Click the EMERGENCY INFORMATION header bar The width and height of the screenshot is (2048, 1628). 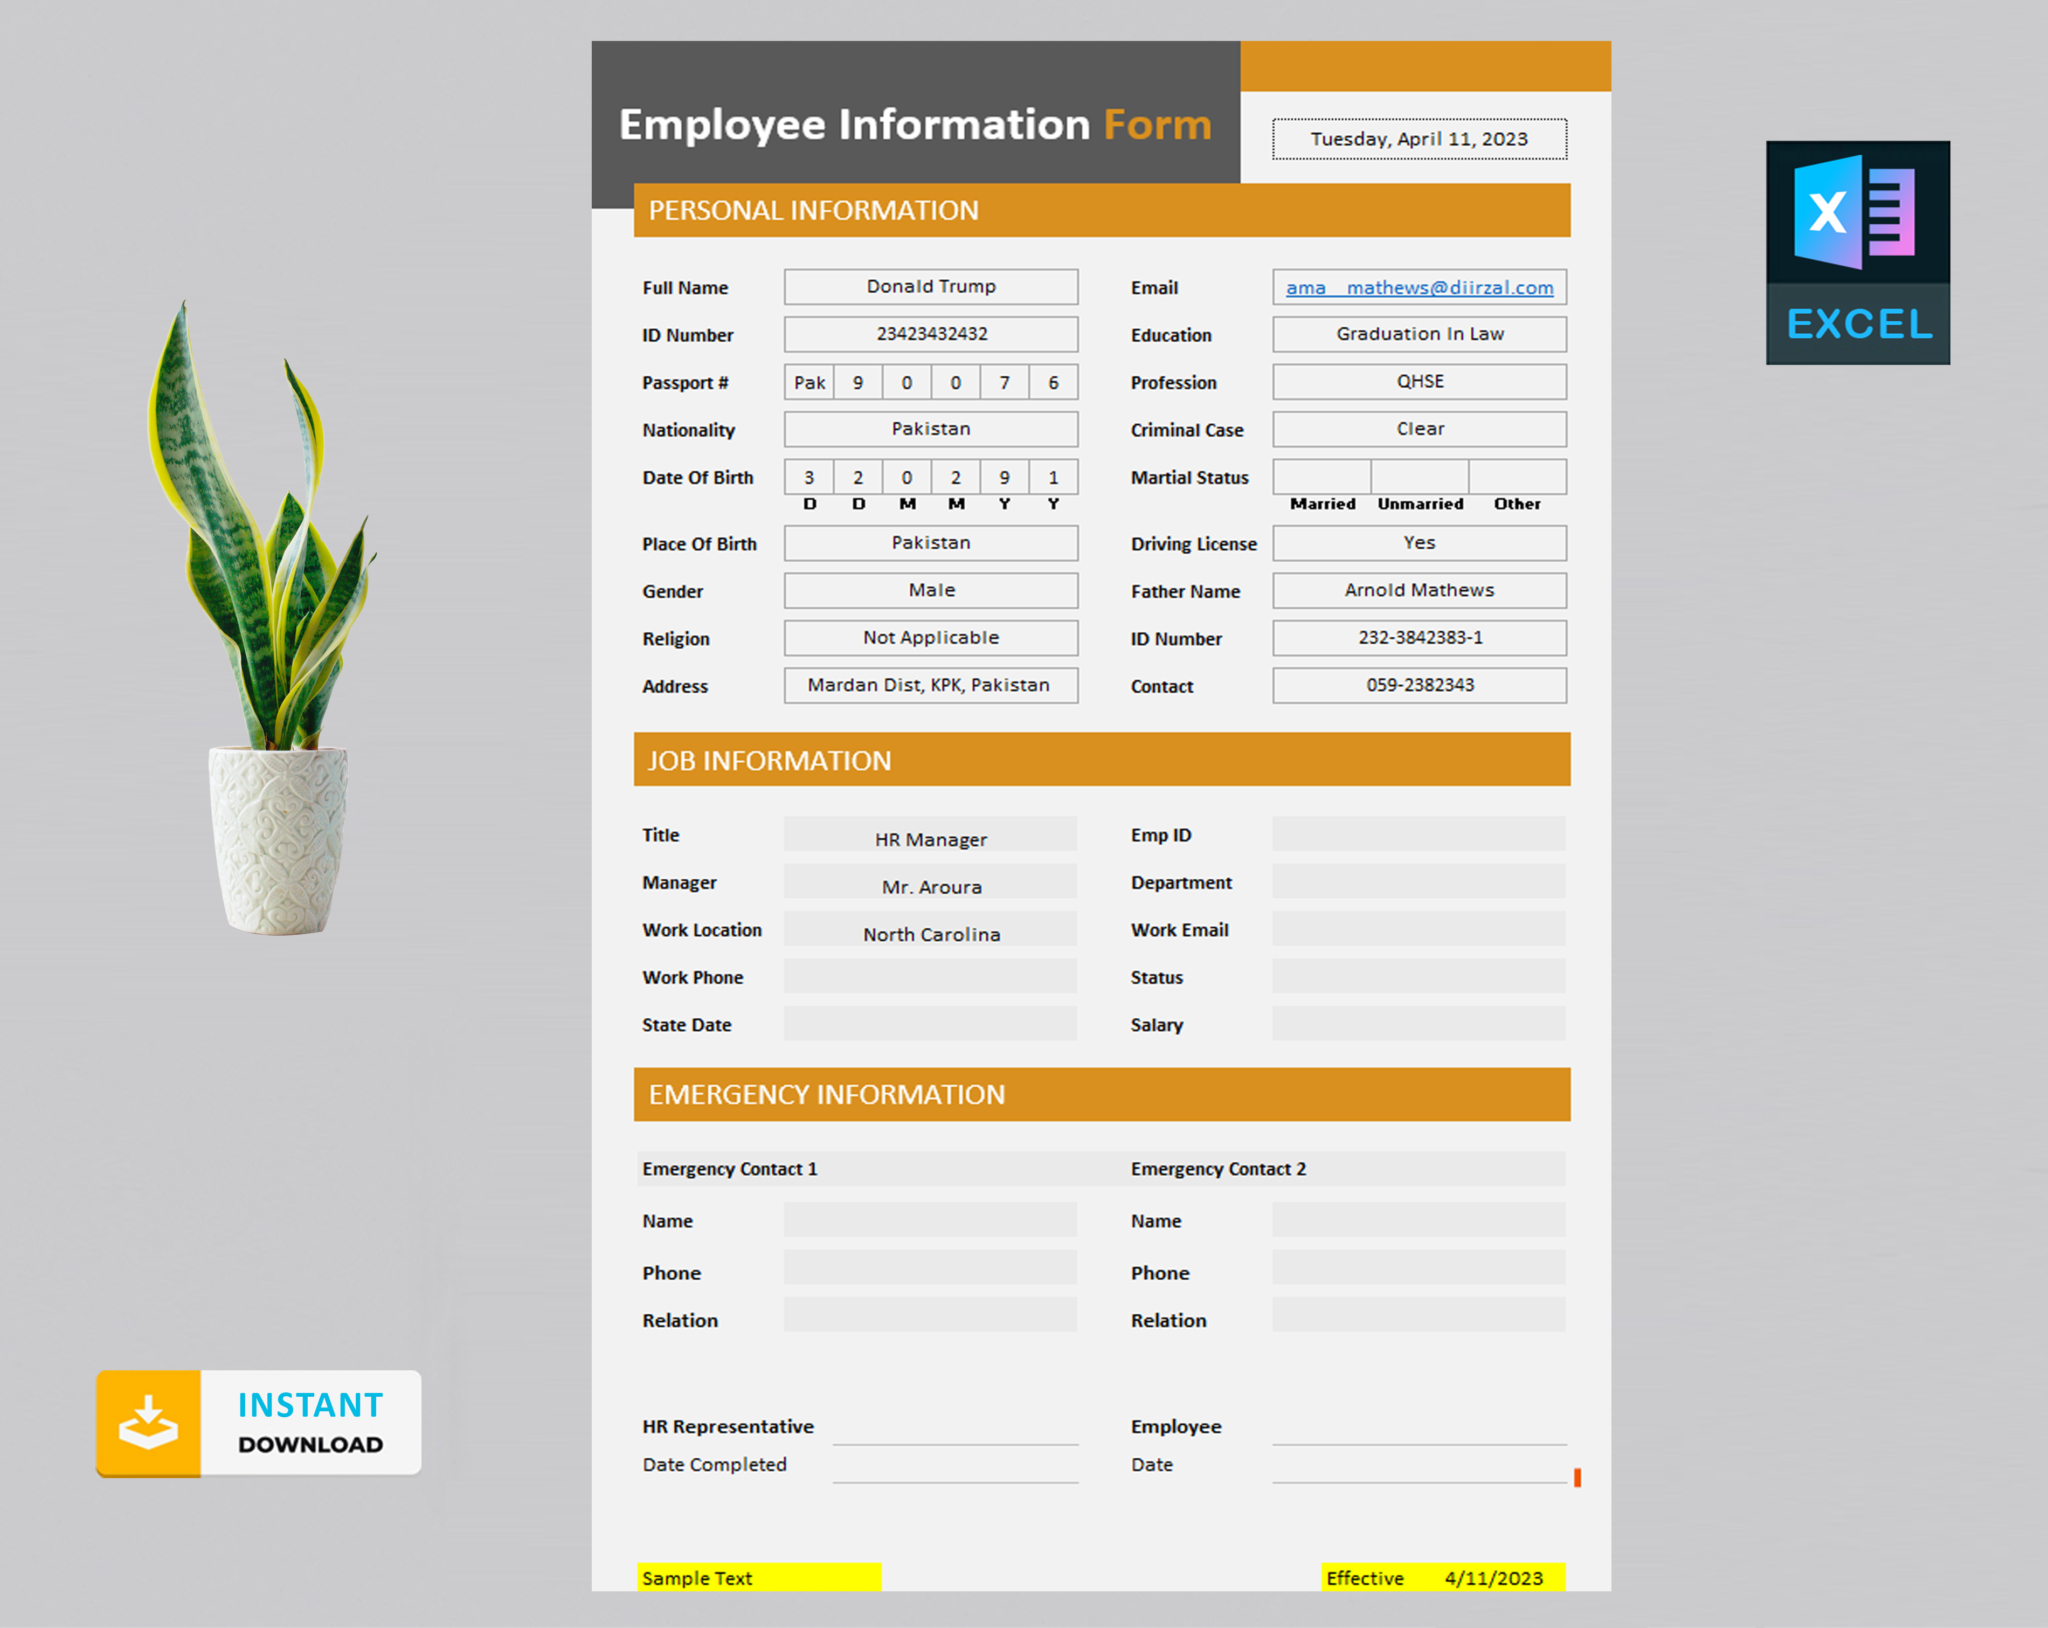pos(826,1094)
